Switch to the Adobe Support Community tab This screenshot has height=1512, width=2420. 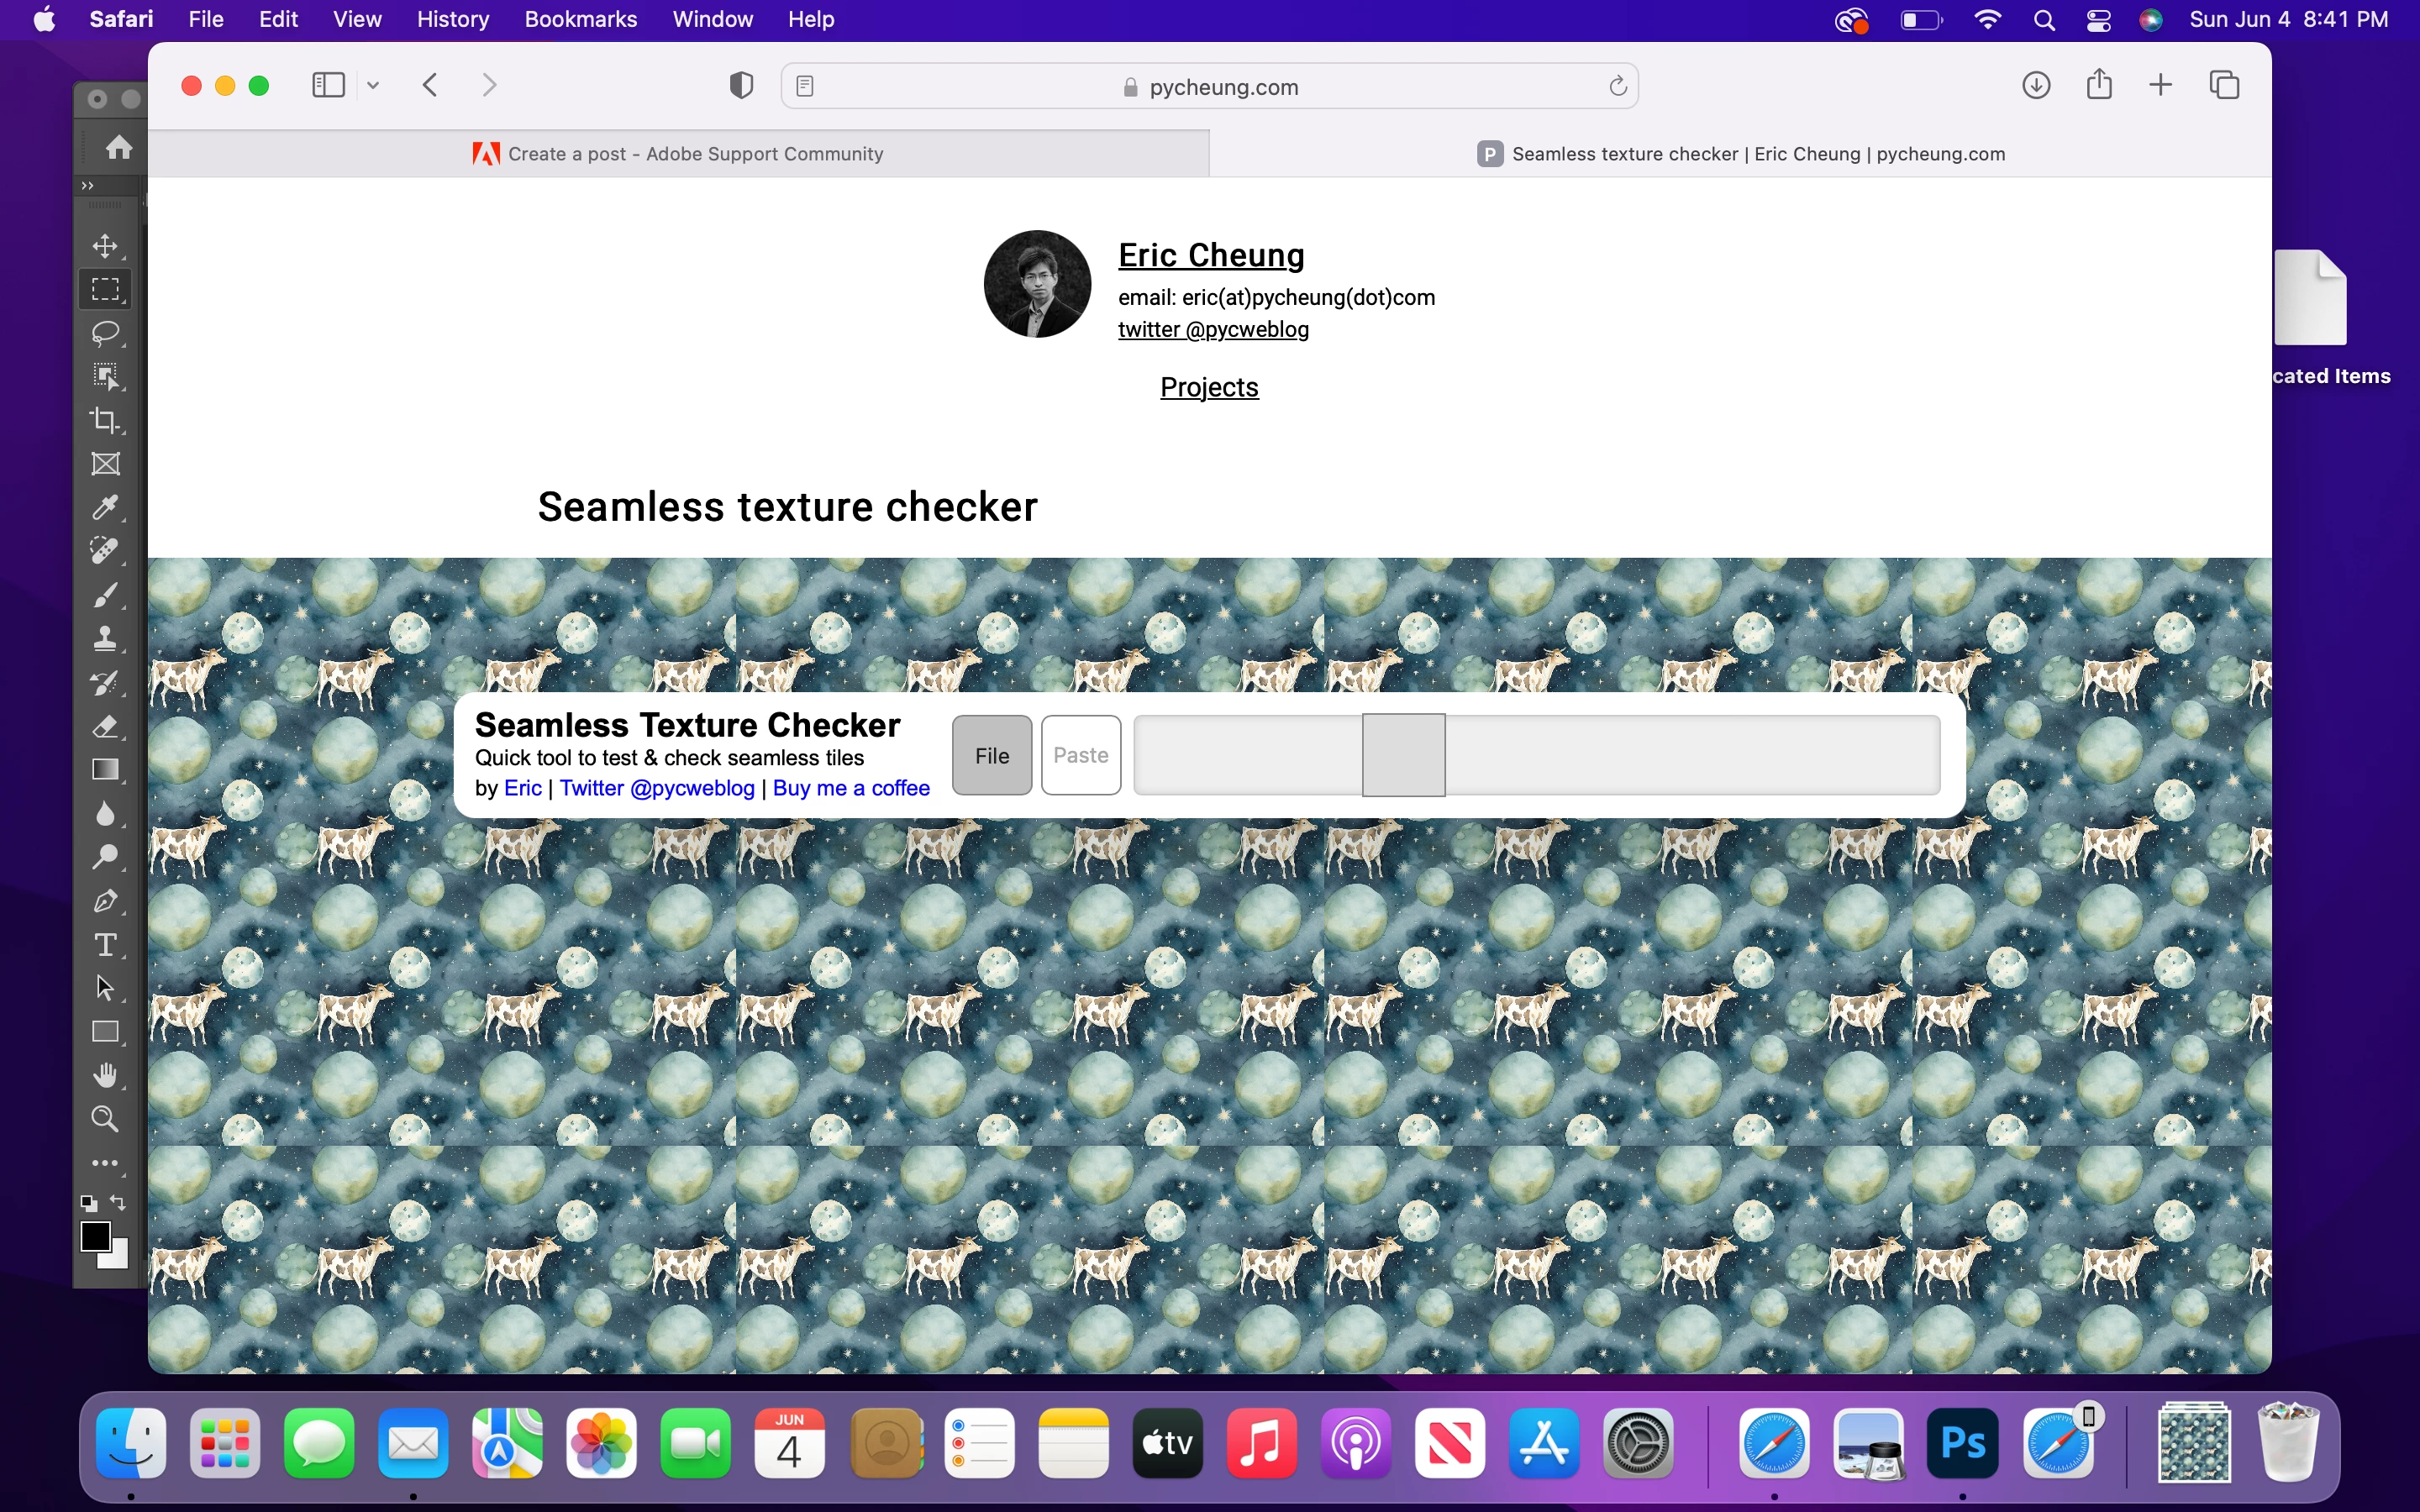point(679,154)
